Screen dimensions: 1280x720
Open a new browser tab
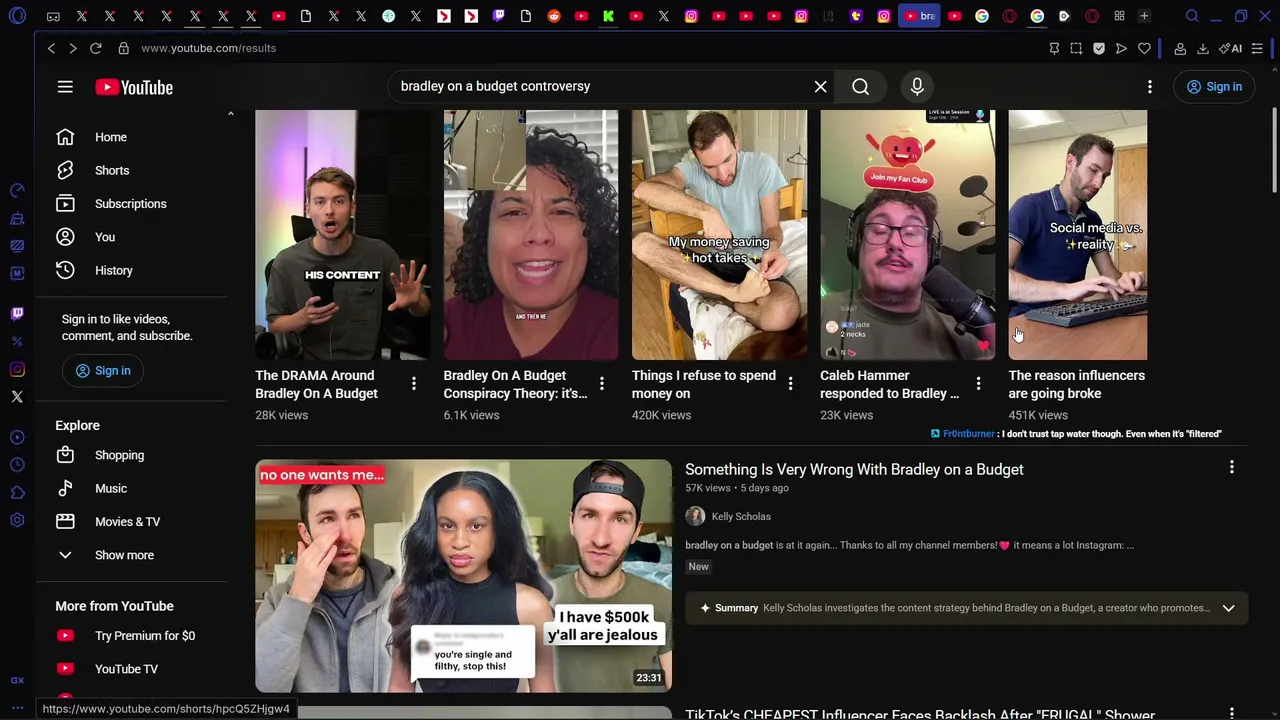tap(1144, 16)
